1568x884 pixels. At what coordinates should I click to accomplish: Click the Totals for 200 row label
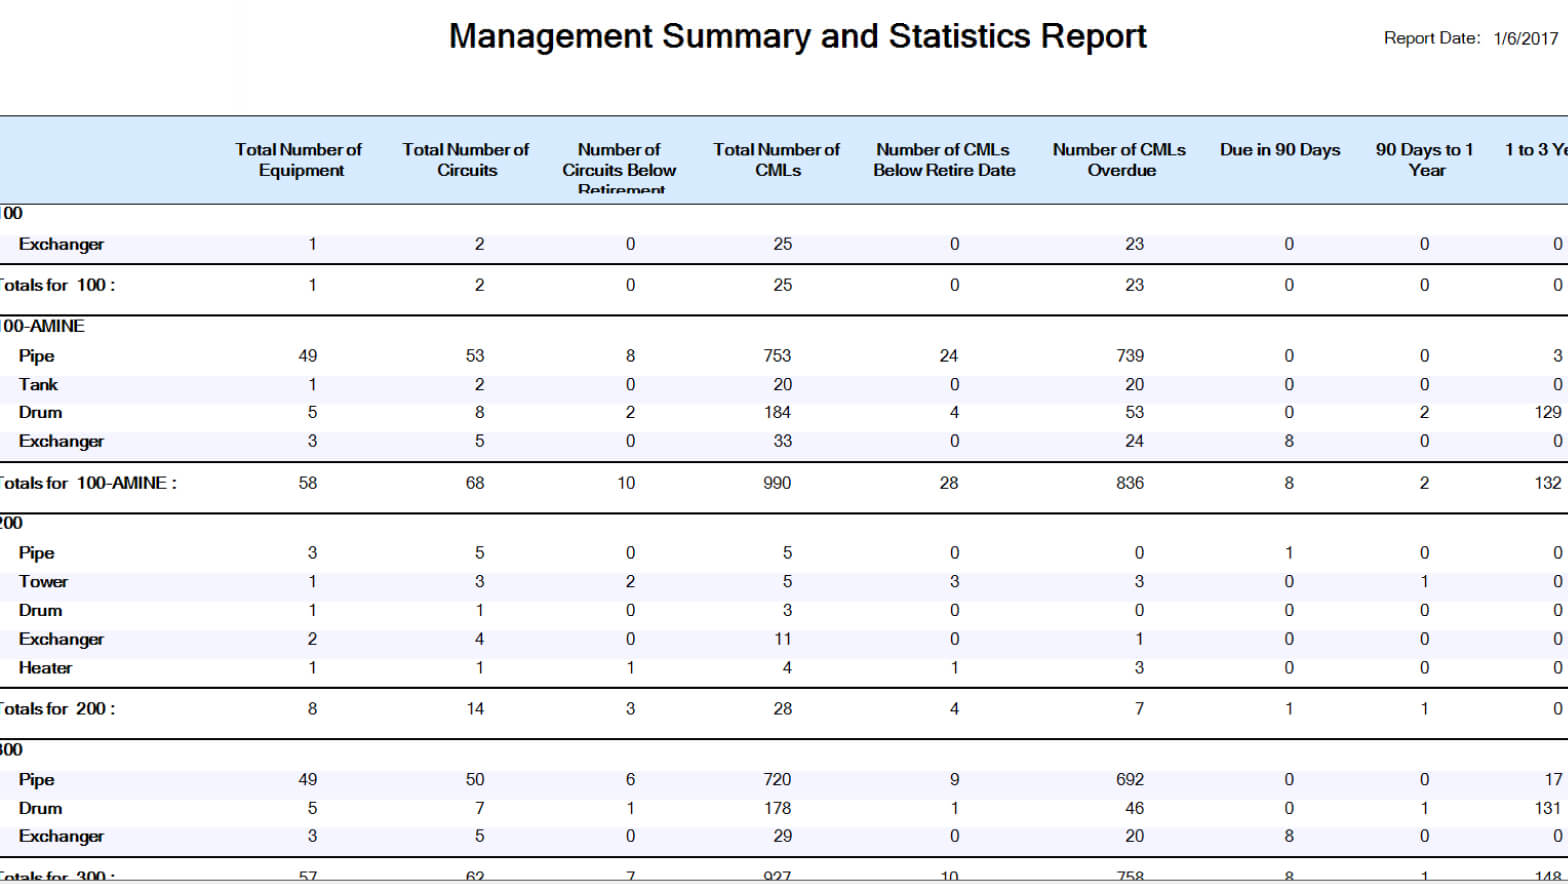click(58, 709)
